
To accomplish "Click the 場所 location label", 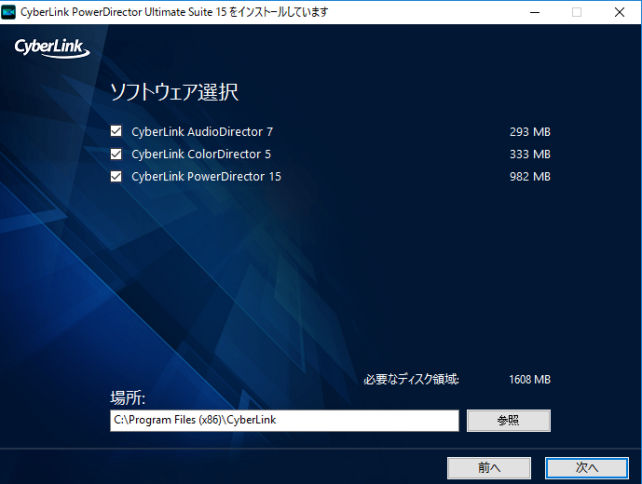I will pos(128,398).
